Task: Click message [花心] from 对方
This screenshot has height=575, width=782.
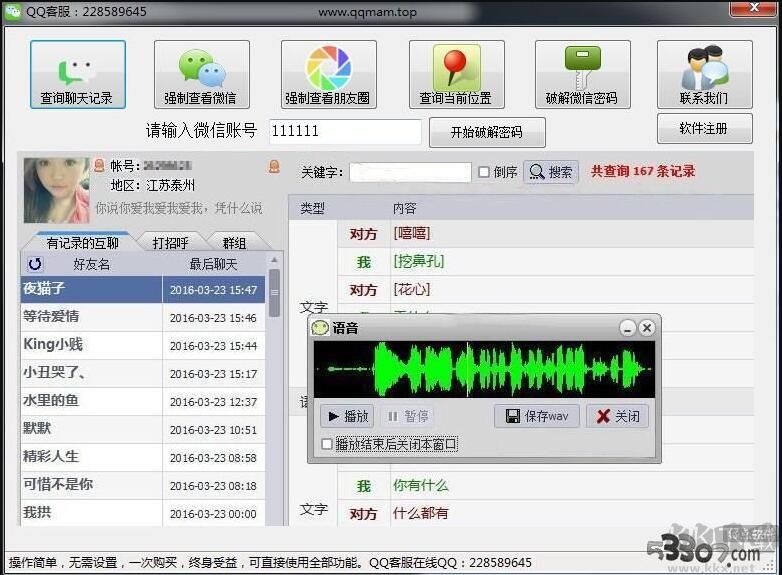Action: [412, 289]
